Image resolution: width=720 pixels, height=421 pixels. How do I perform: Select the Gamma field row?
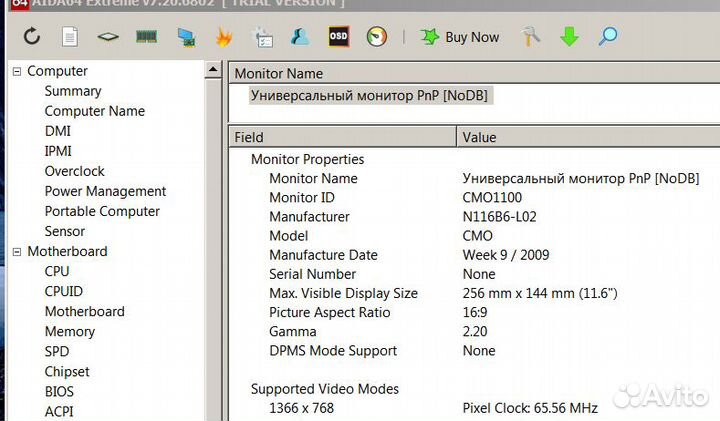[x=292, y=331]
